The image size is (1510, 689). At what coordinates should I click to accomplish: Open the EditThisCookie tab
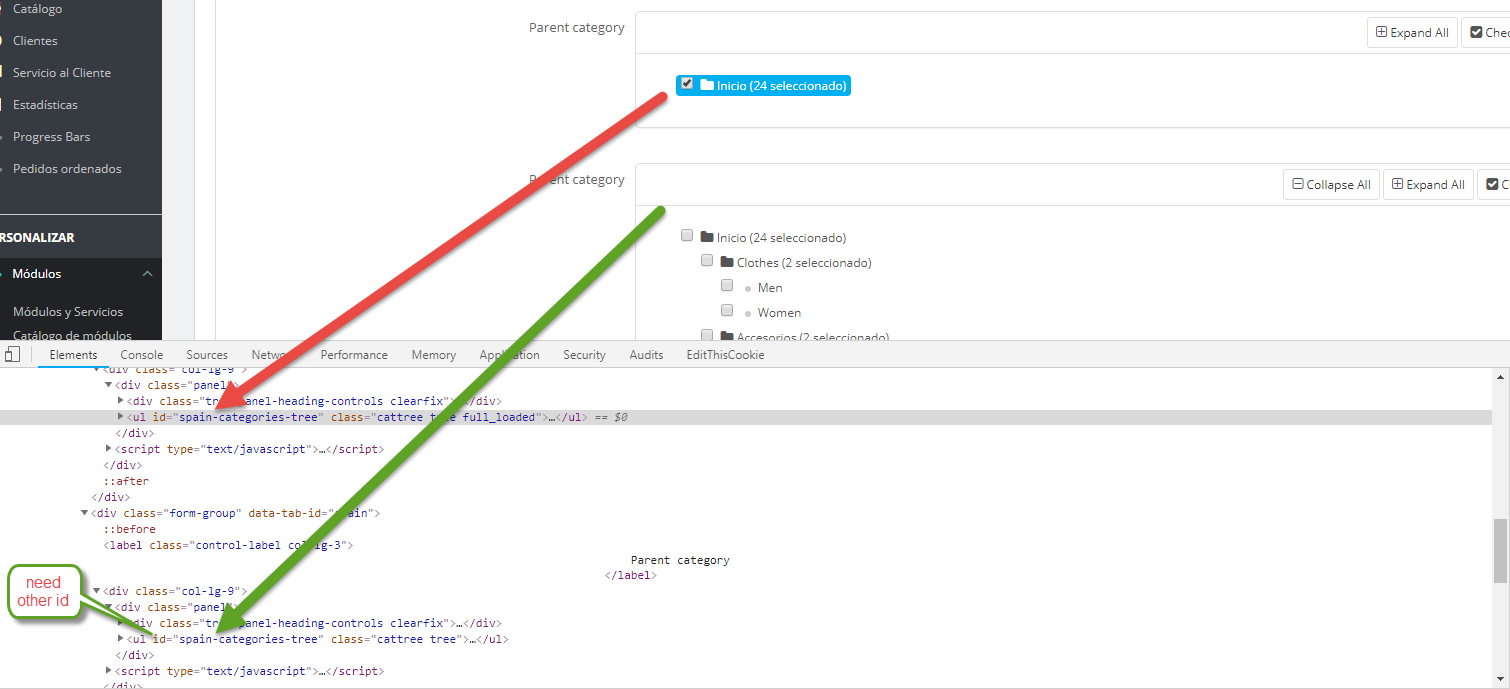coord(725,354)
